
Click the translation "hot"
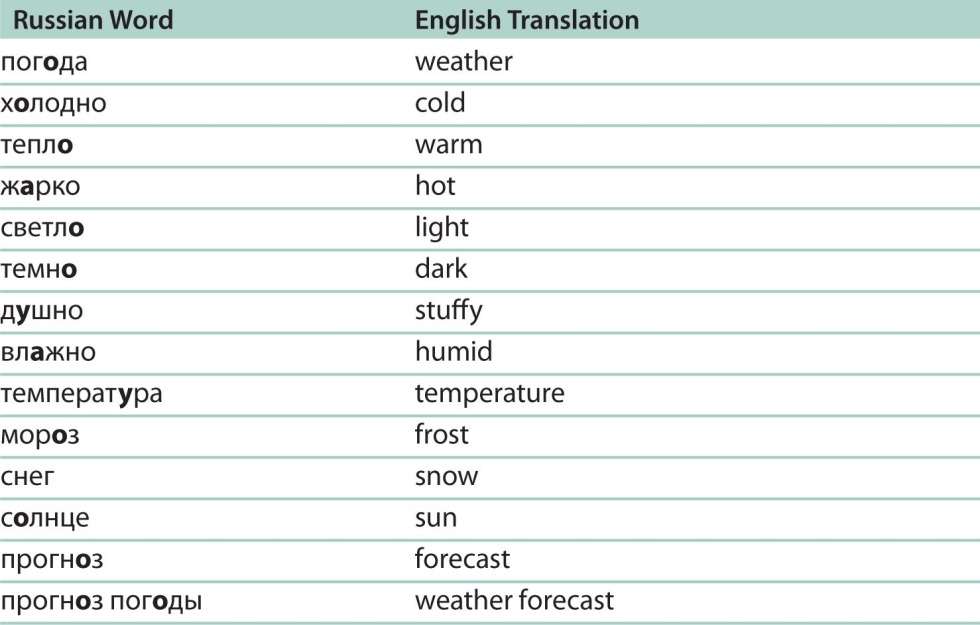click(435, 186)
